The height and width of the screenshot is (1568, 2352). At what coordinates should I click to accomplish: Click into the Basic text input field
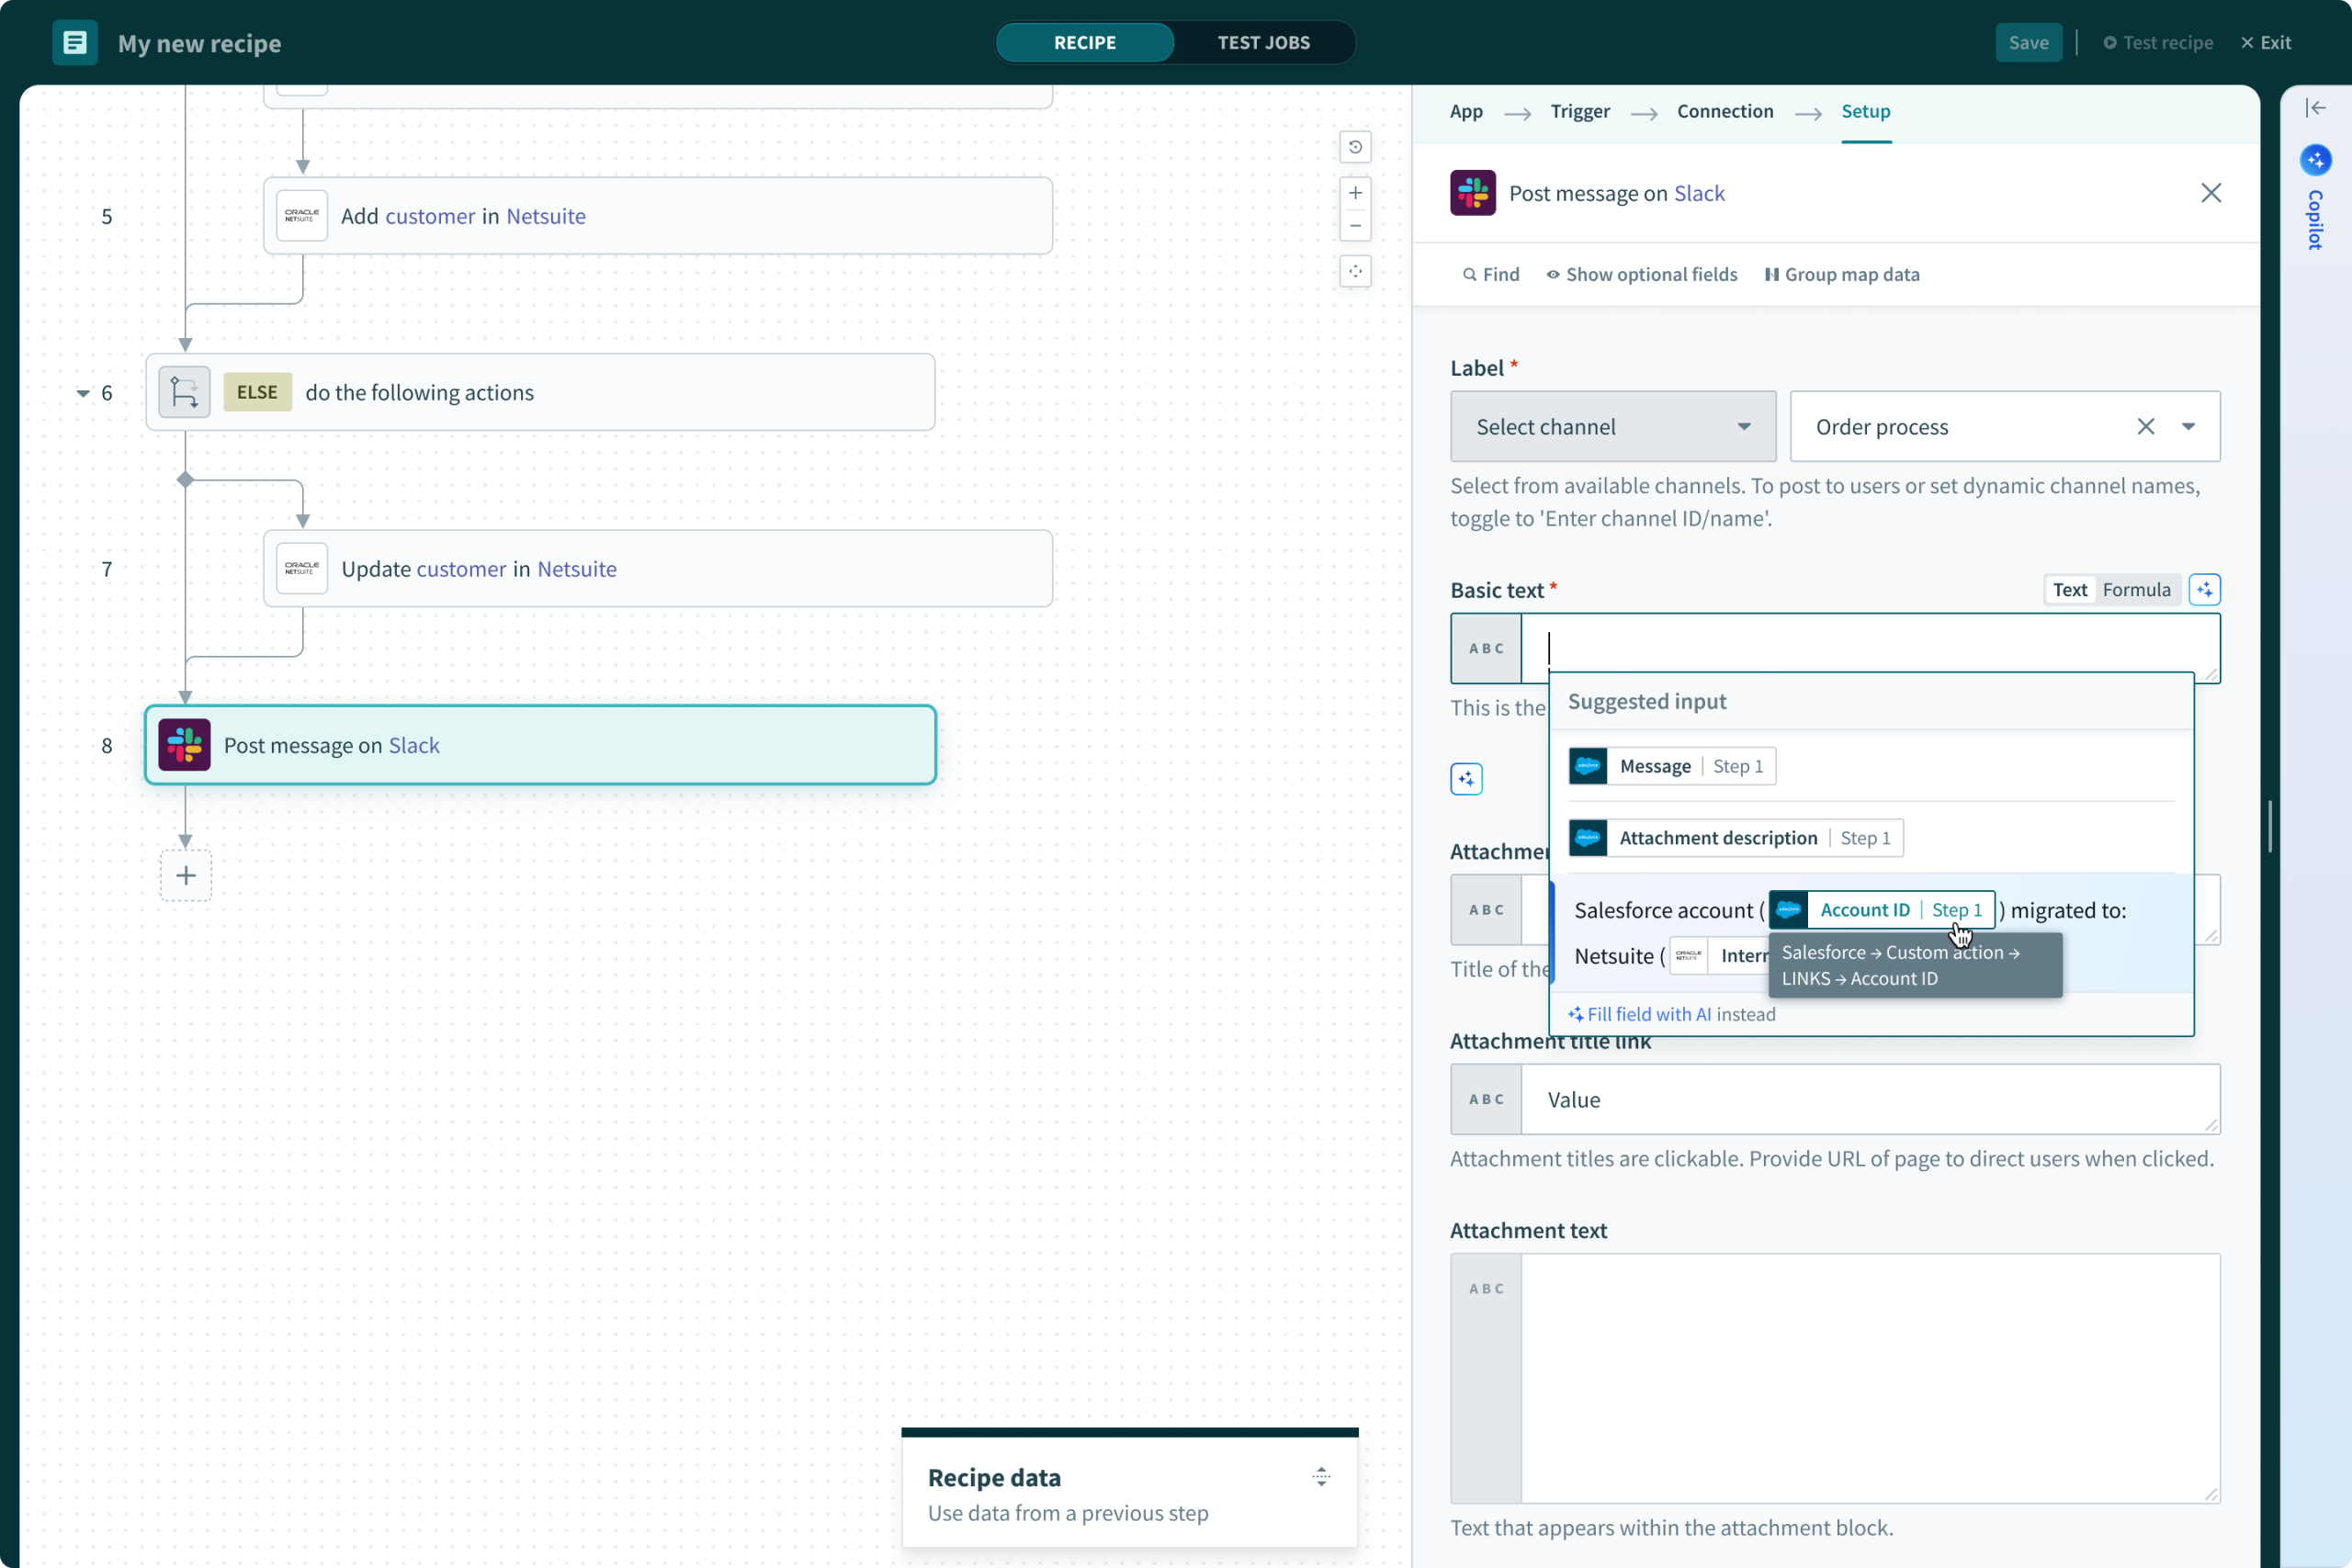[x=1870, y=648]
